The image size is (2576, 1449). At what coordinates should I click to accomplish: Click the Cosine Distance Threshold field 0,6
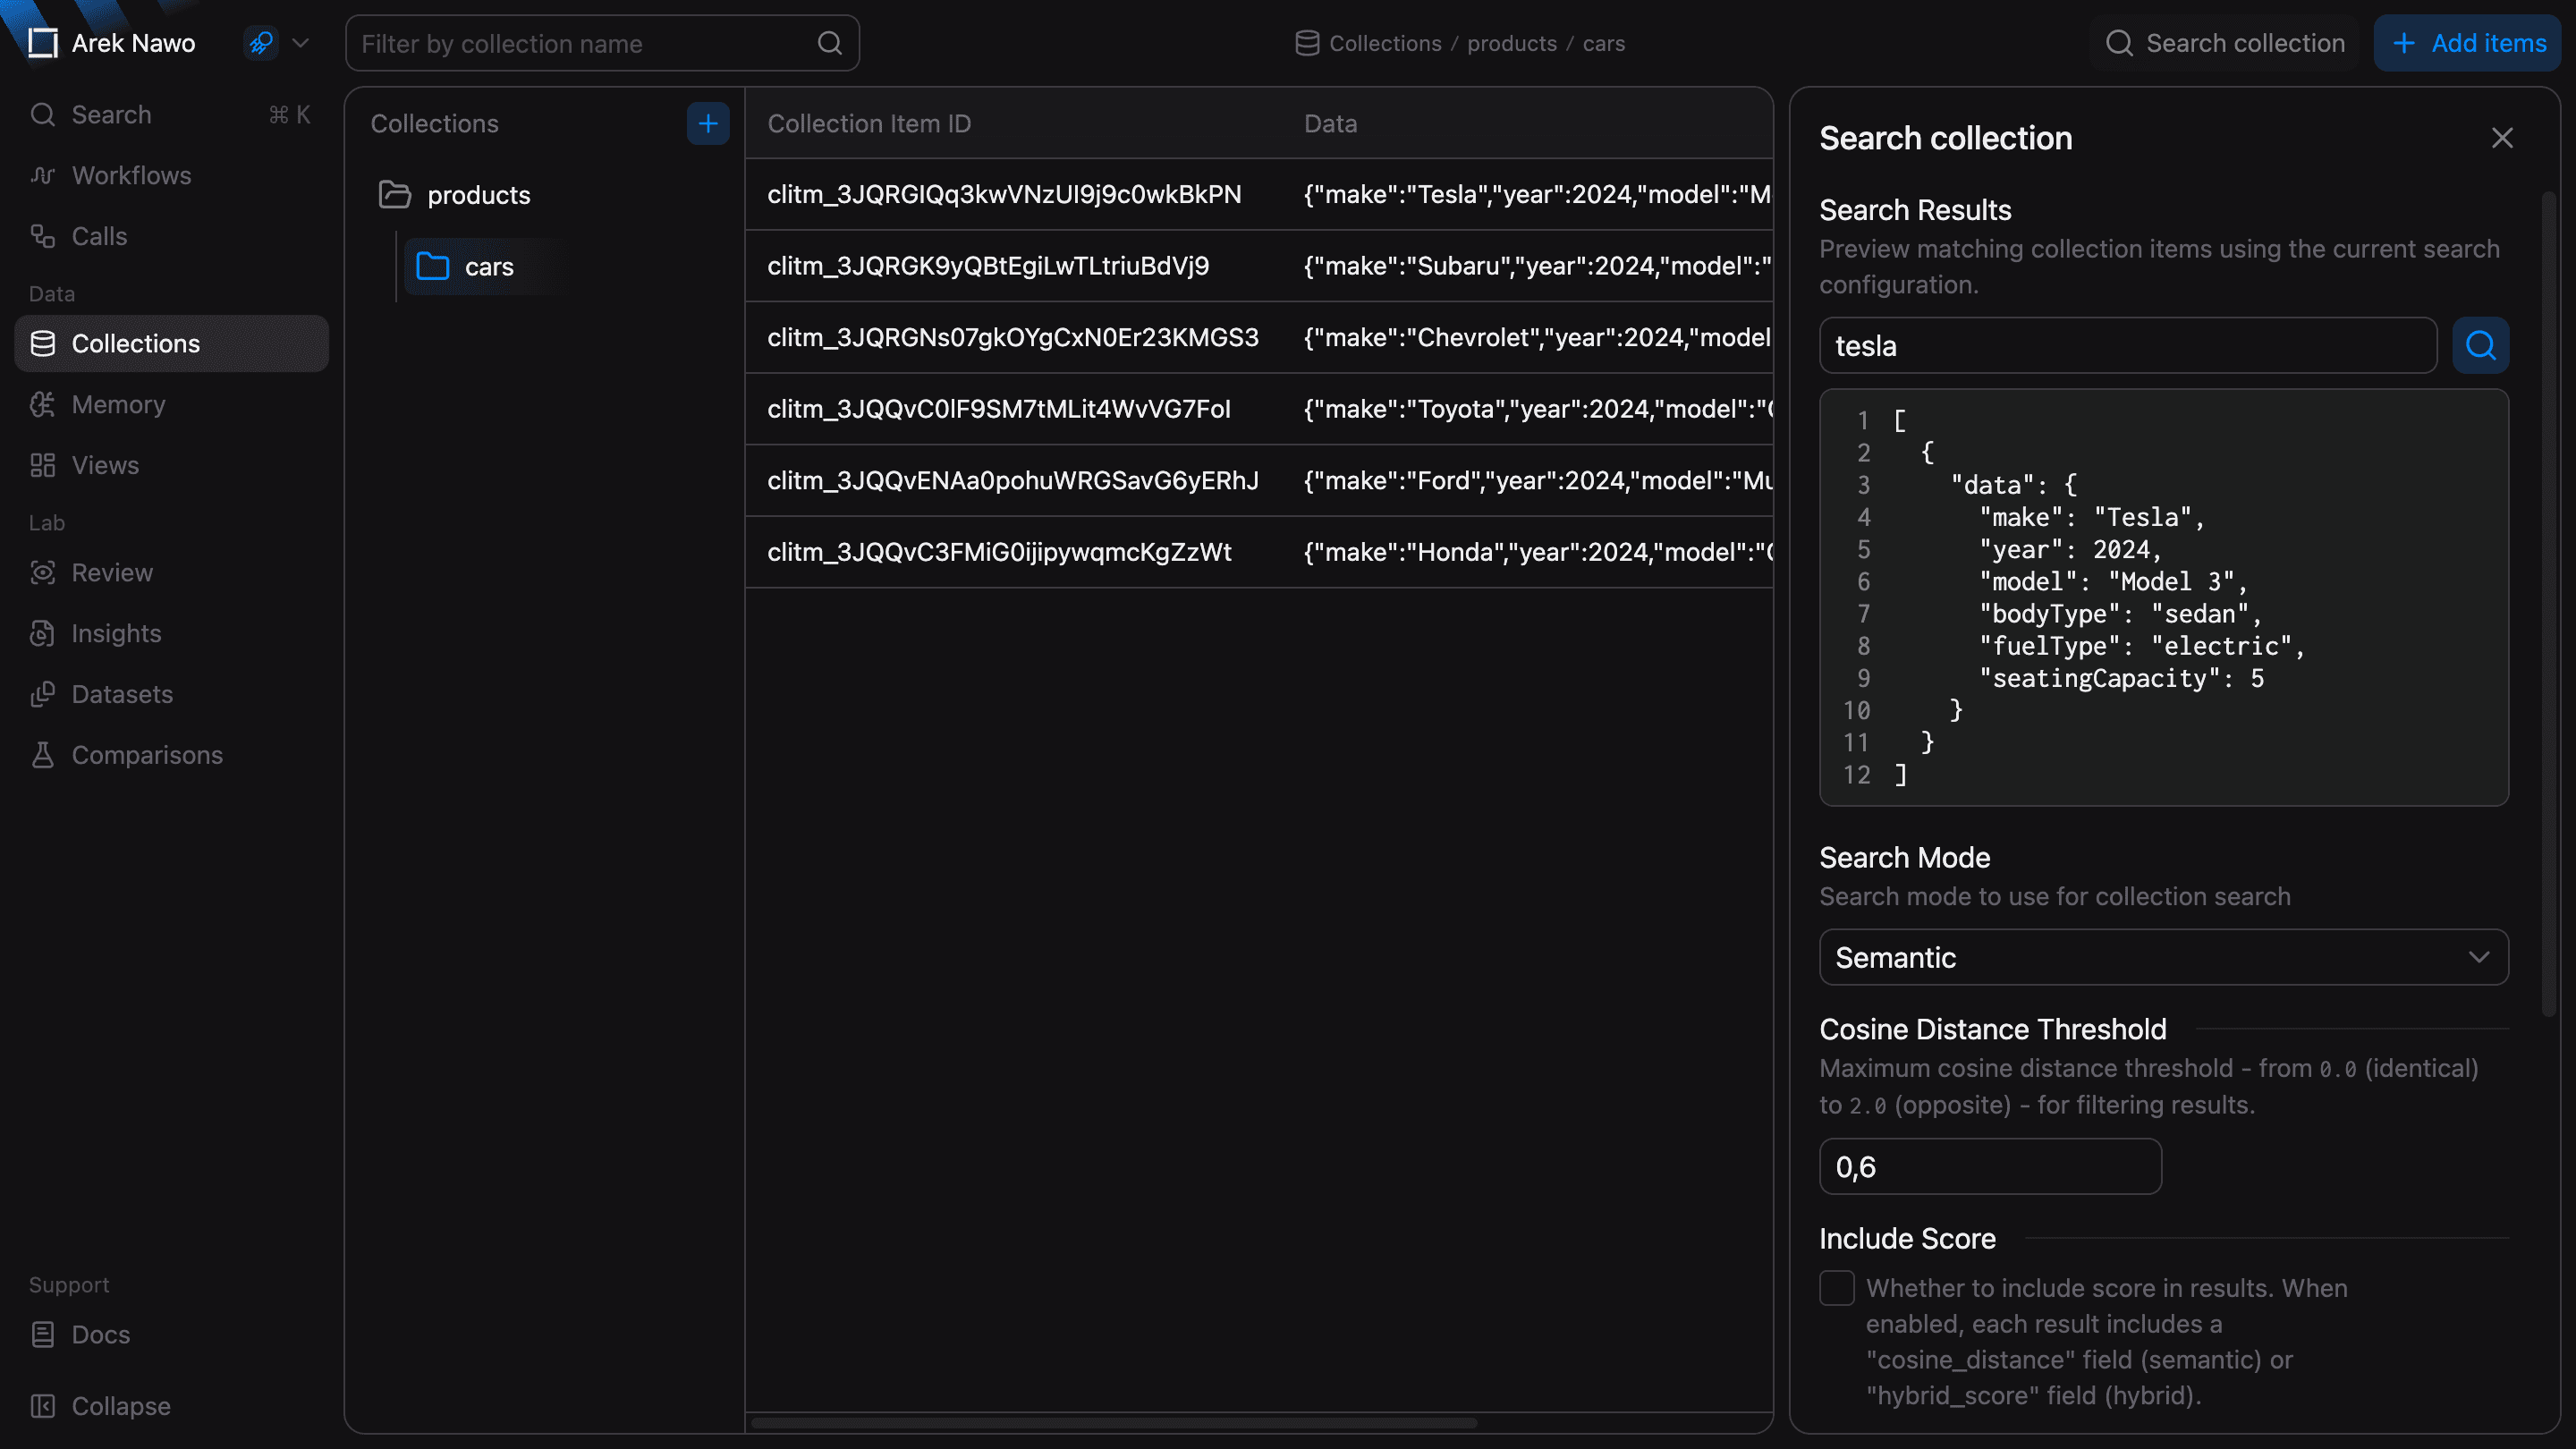point(1990,1166)
